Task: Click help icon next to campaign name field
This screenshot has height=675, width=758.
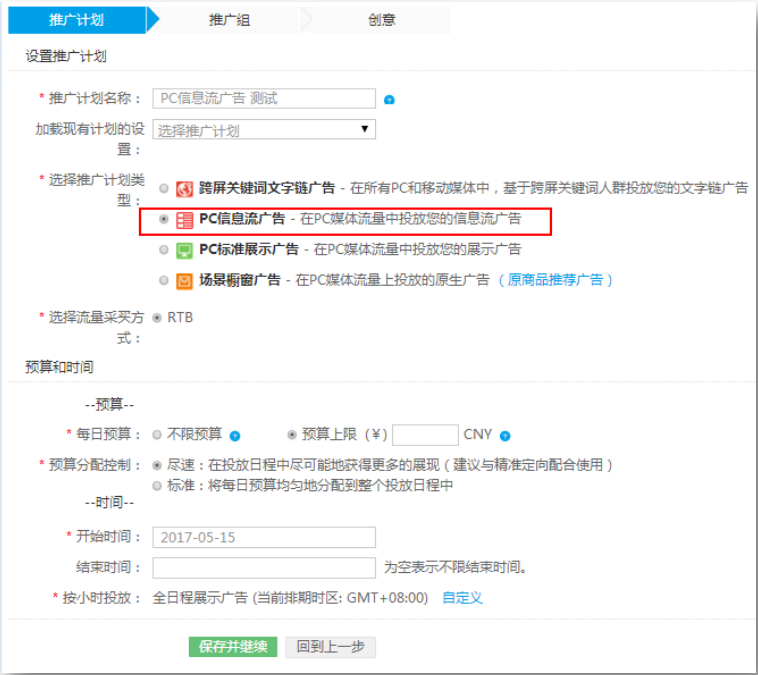Action: coord(390,100)
